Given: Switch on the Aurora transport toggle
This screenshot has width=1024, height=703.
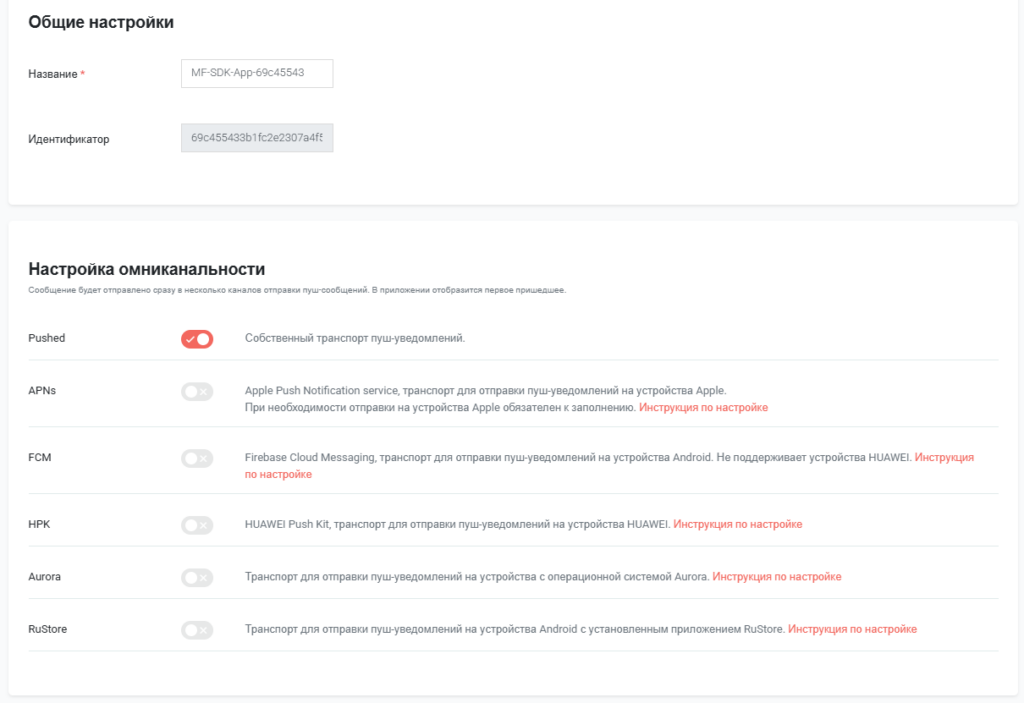Looking at the screenshot, I should 197,577.
